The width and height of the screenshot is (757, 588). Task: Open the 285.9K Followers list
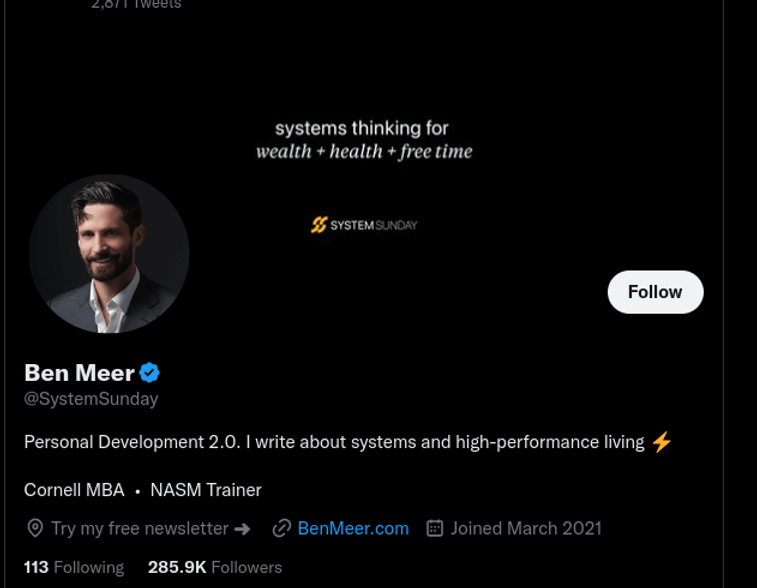click(215, 567)
